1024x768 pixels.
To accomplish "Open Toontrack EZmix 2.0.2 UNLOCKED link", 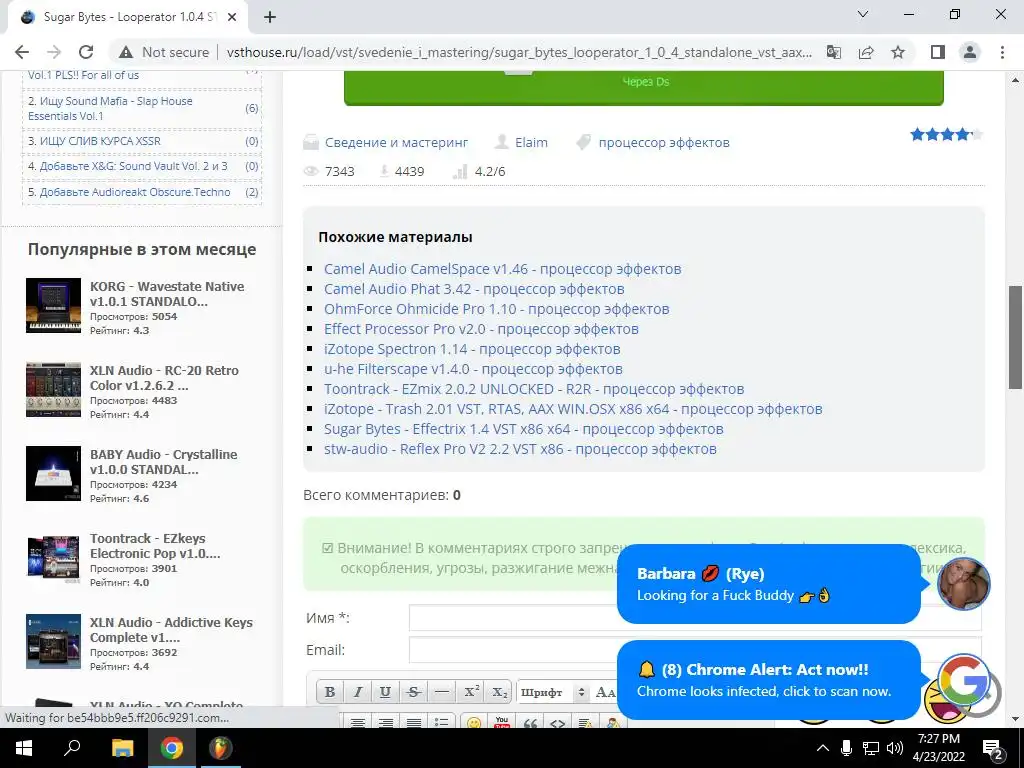I will pos(534,389).
